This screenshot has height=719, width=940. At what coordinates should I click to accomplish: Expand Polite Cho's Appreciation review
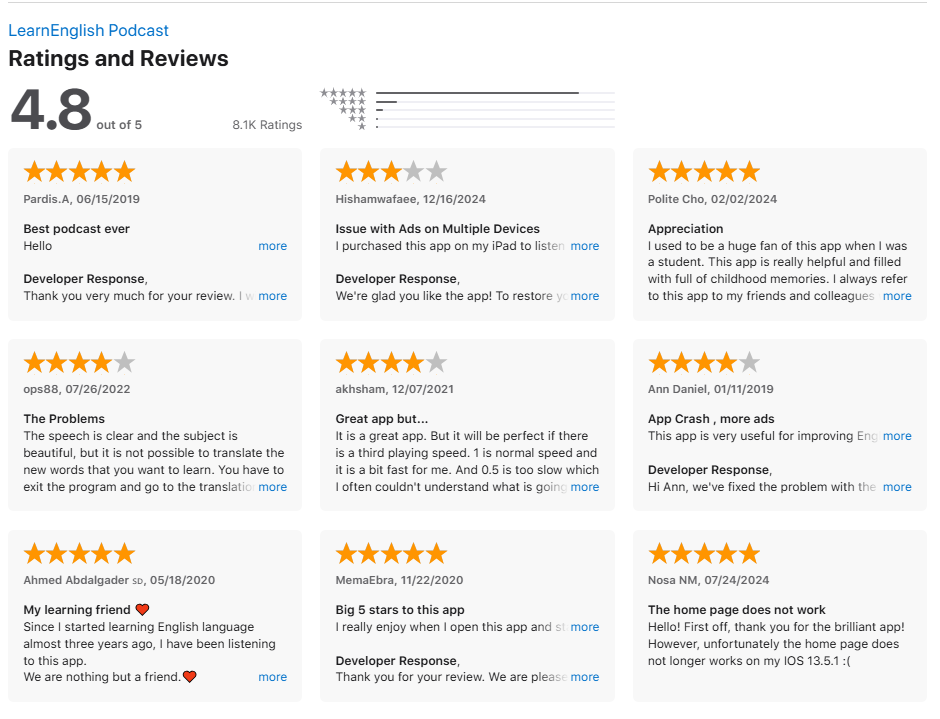[x=897, y=296]
